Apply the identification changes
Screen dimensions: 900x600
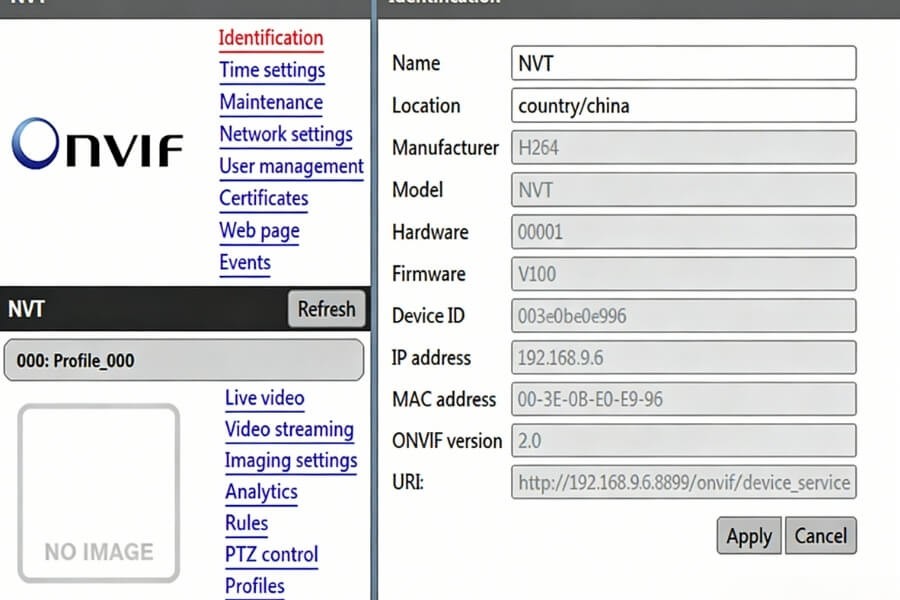click(748, 535)
